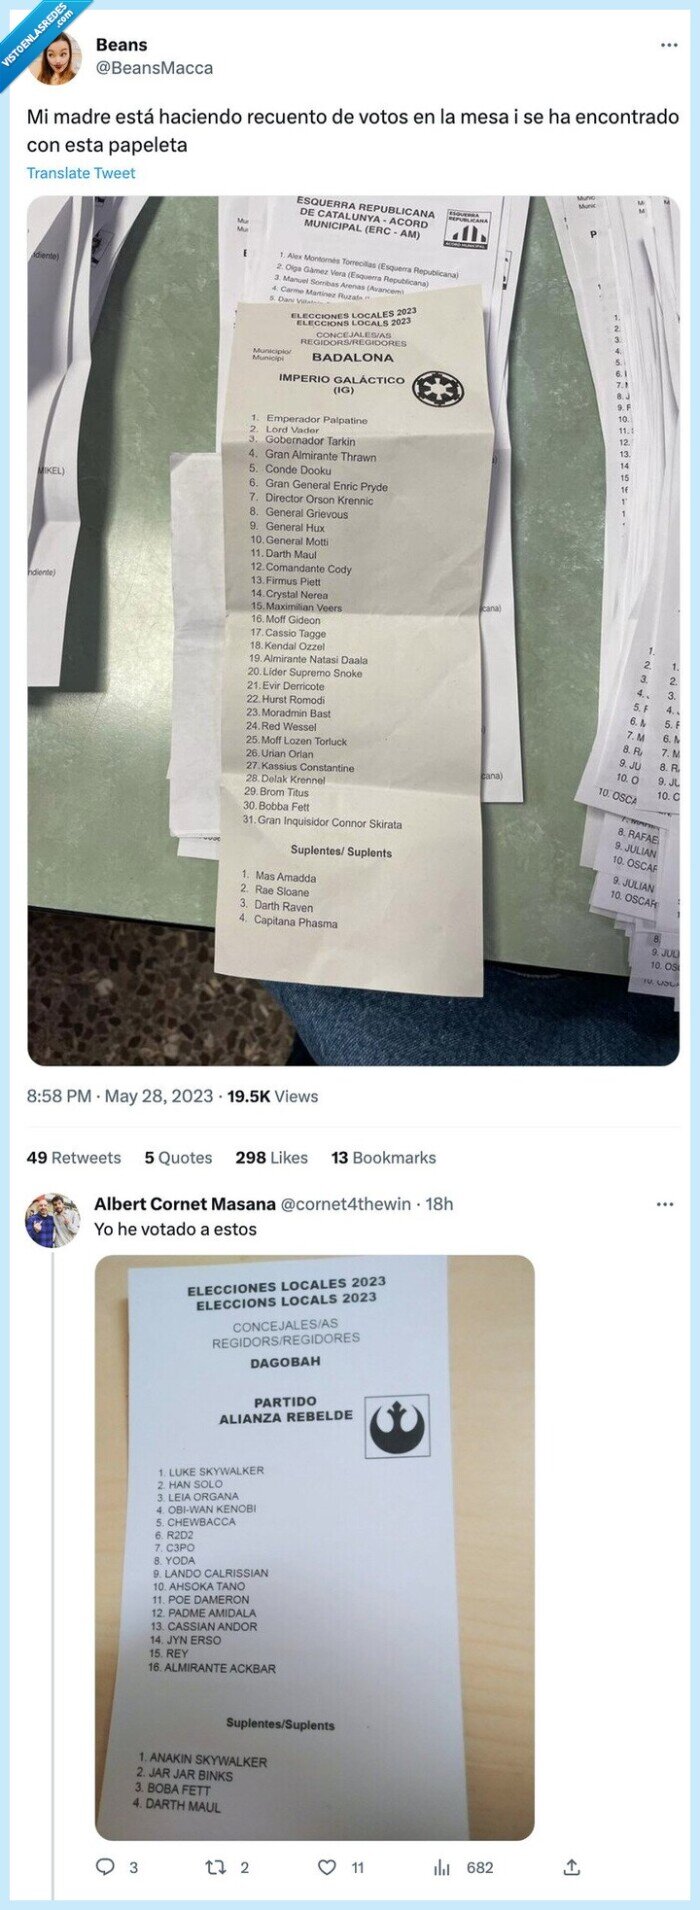The image size is (700, 1910).
Task: Open the @BeansMacca handle
Action: (x=154, y=68)
